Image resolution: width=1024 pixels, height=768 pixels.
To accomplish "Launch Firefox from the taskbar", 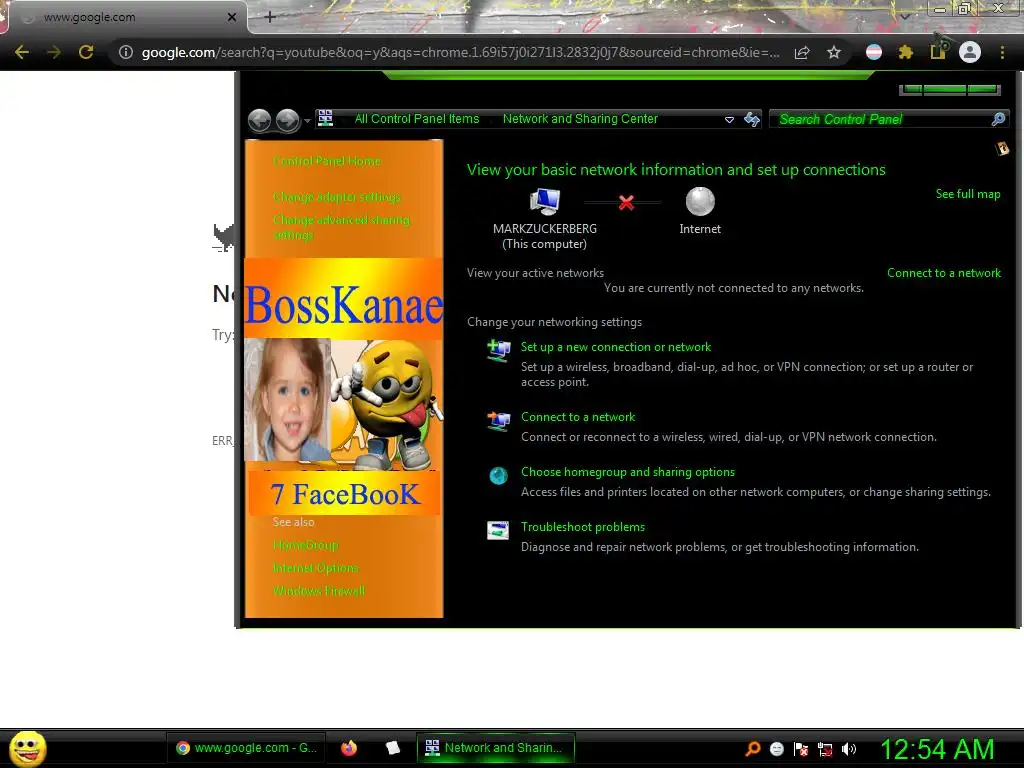I will (349, 748).
